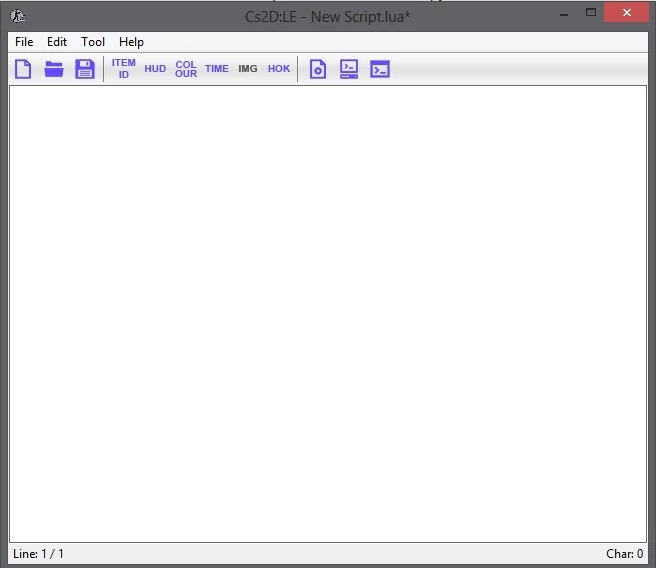656x568 pixels.
Task: Click the Cs2D:LE application icon in title bar
Action: point(18,16)
